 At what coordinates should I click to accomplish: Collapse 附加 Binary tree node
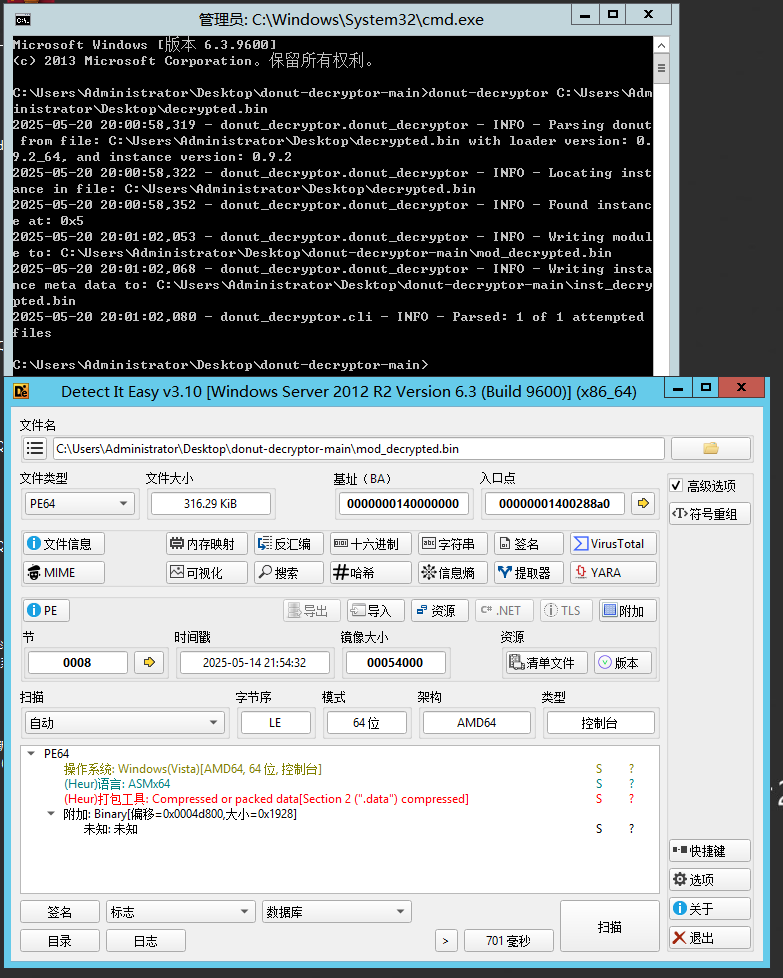click(51, 813)
